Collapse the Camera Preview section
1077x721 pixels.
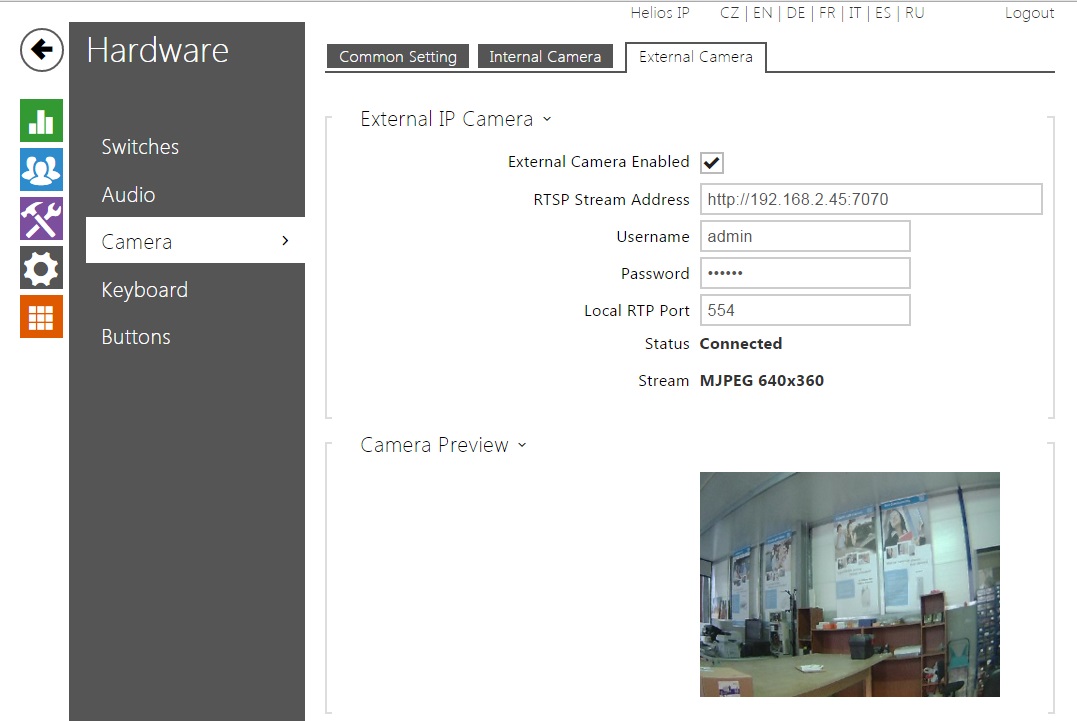click(522, 445)
